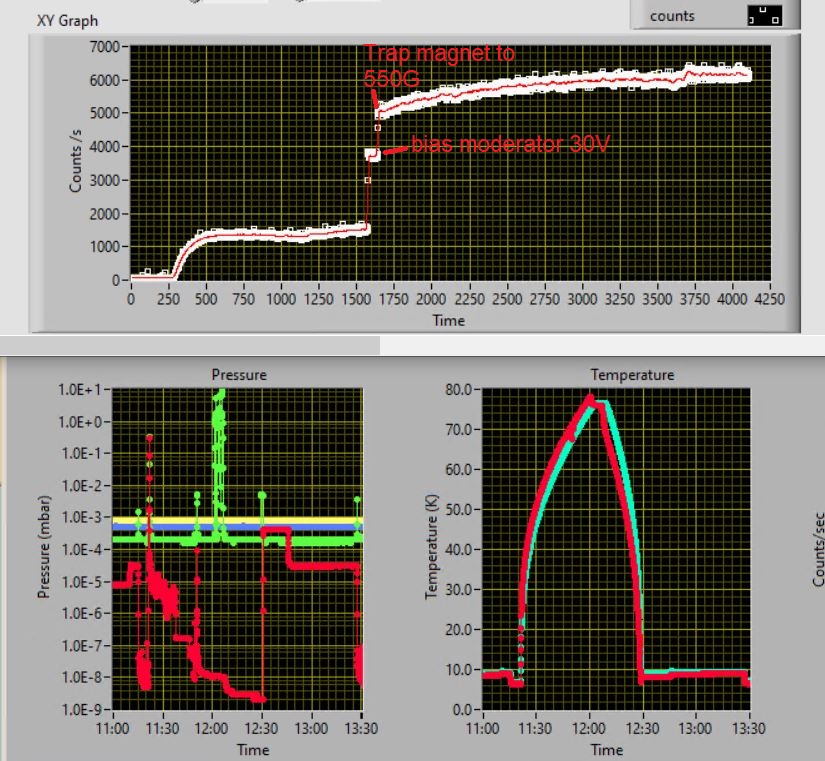The image size is (825, 761).
Task: Click the 80.0 temperature axis maximum
Action: click(x=458, y=389)
